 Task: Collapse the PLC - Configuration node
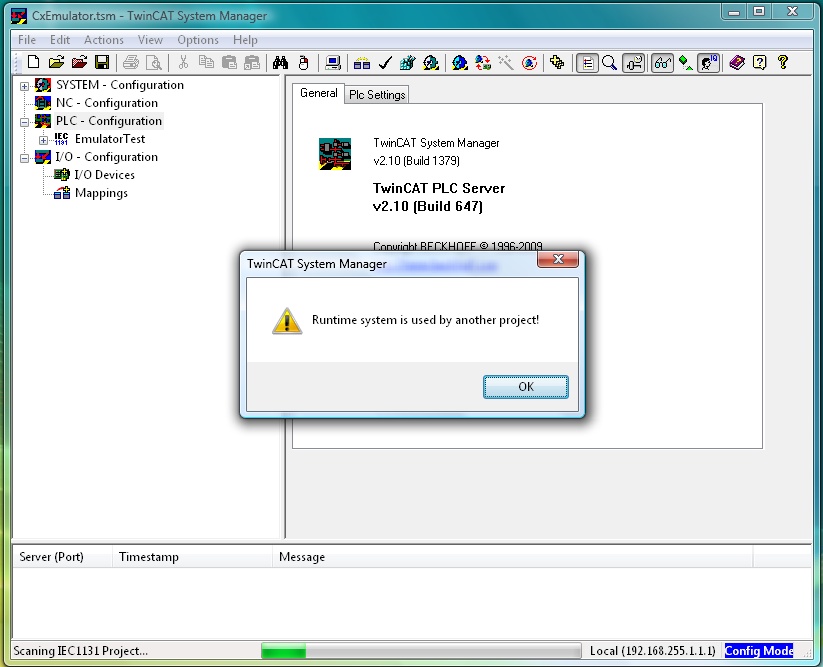pyautogui.click(x=24, y=122)
